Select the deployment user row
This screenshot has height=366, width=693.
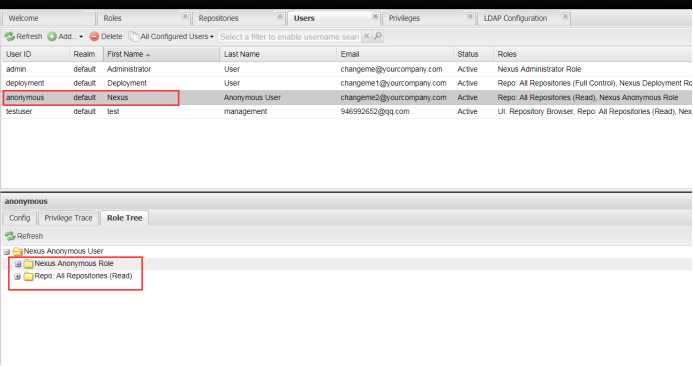tap(346, 83)
